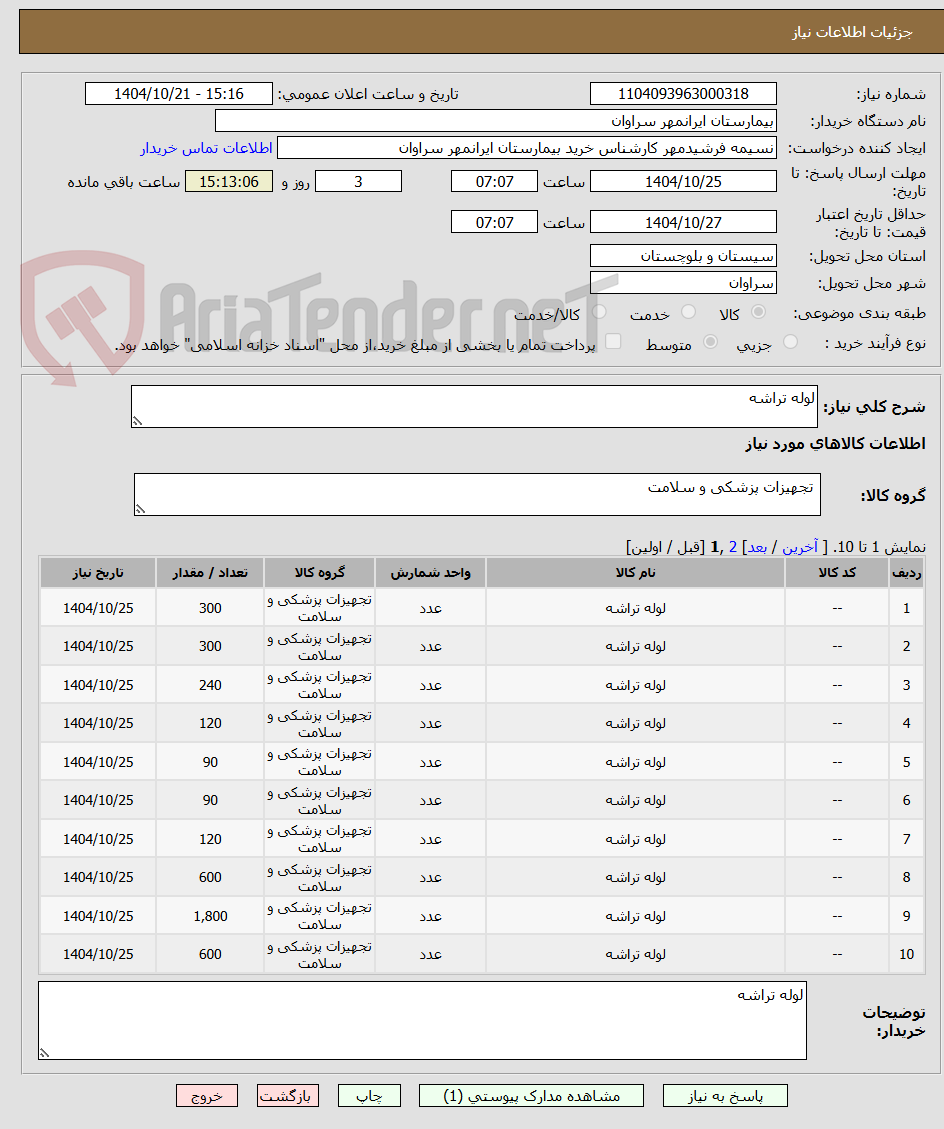Click the توضیحات خریدار text area

[423, 1020]
